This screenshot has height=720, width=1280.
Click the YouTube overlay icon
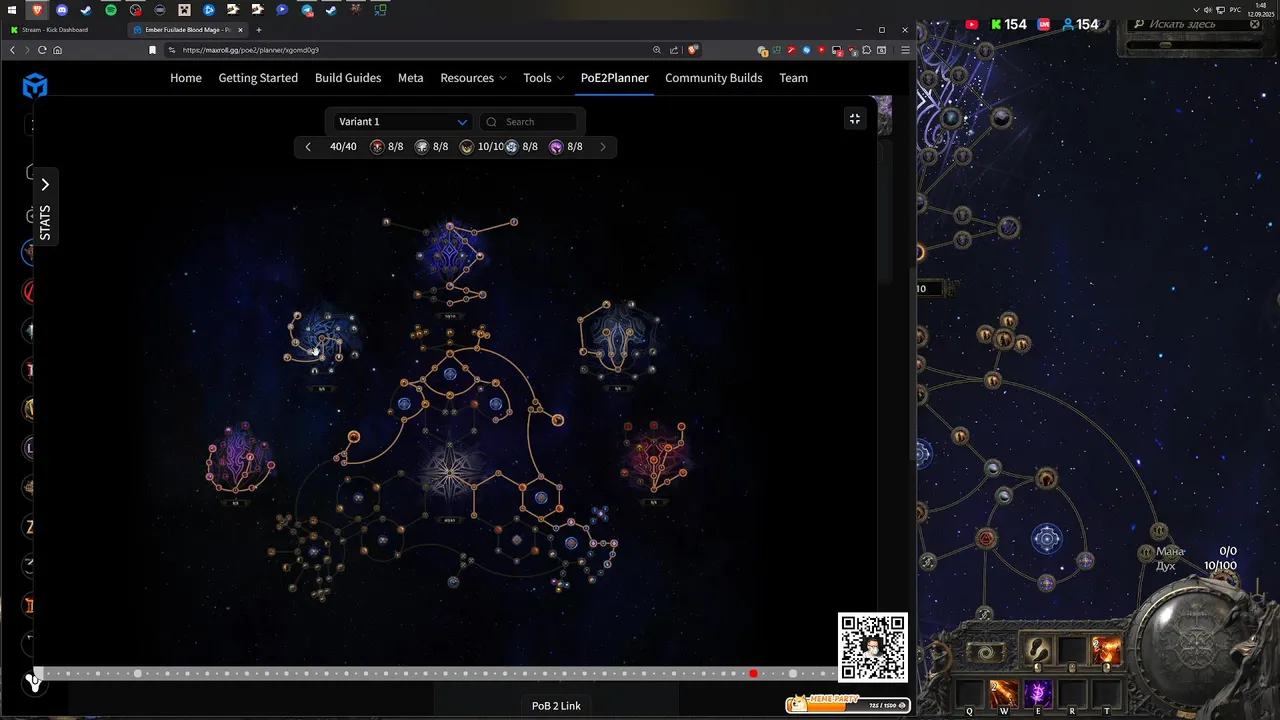click(972, 24)
